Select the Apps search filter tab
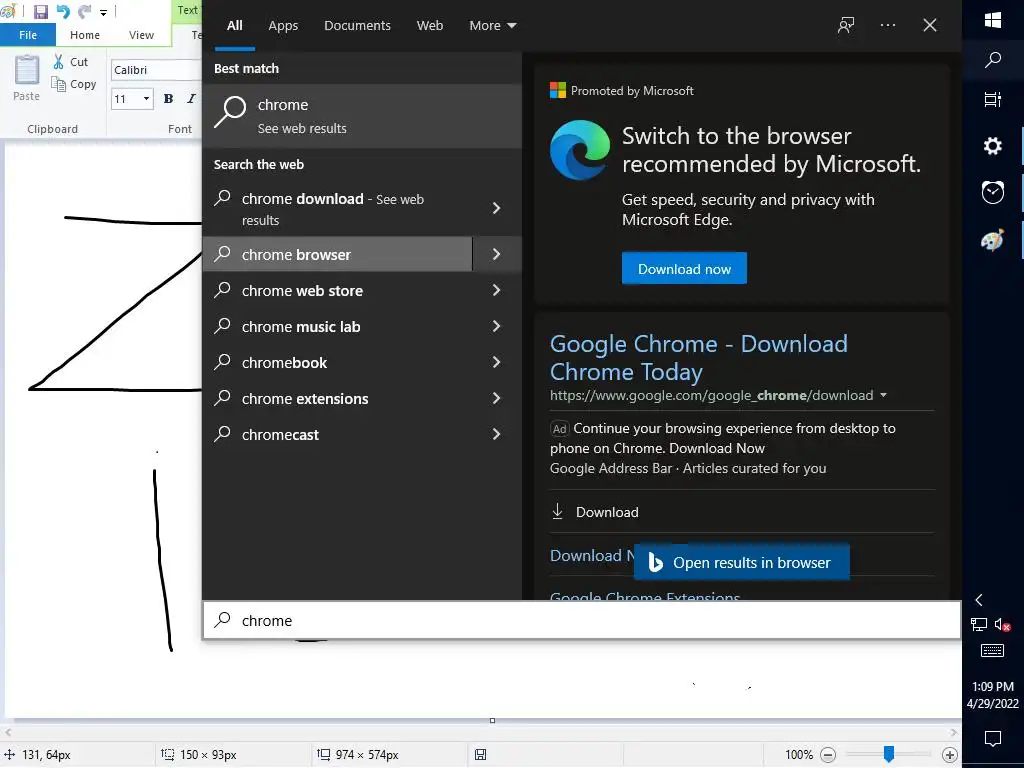The width and height of the screenshot is (1024, 768). (x=283, y=25)
